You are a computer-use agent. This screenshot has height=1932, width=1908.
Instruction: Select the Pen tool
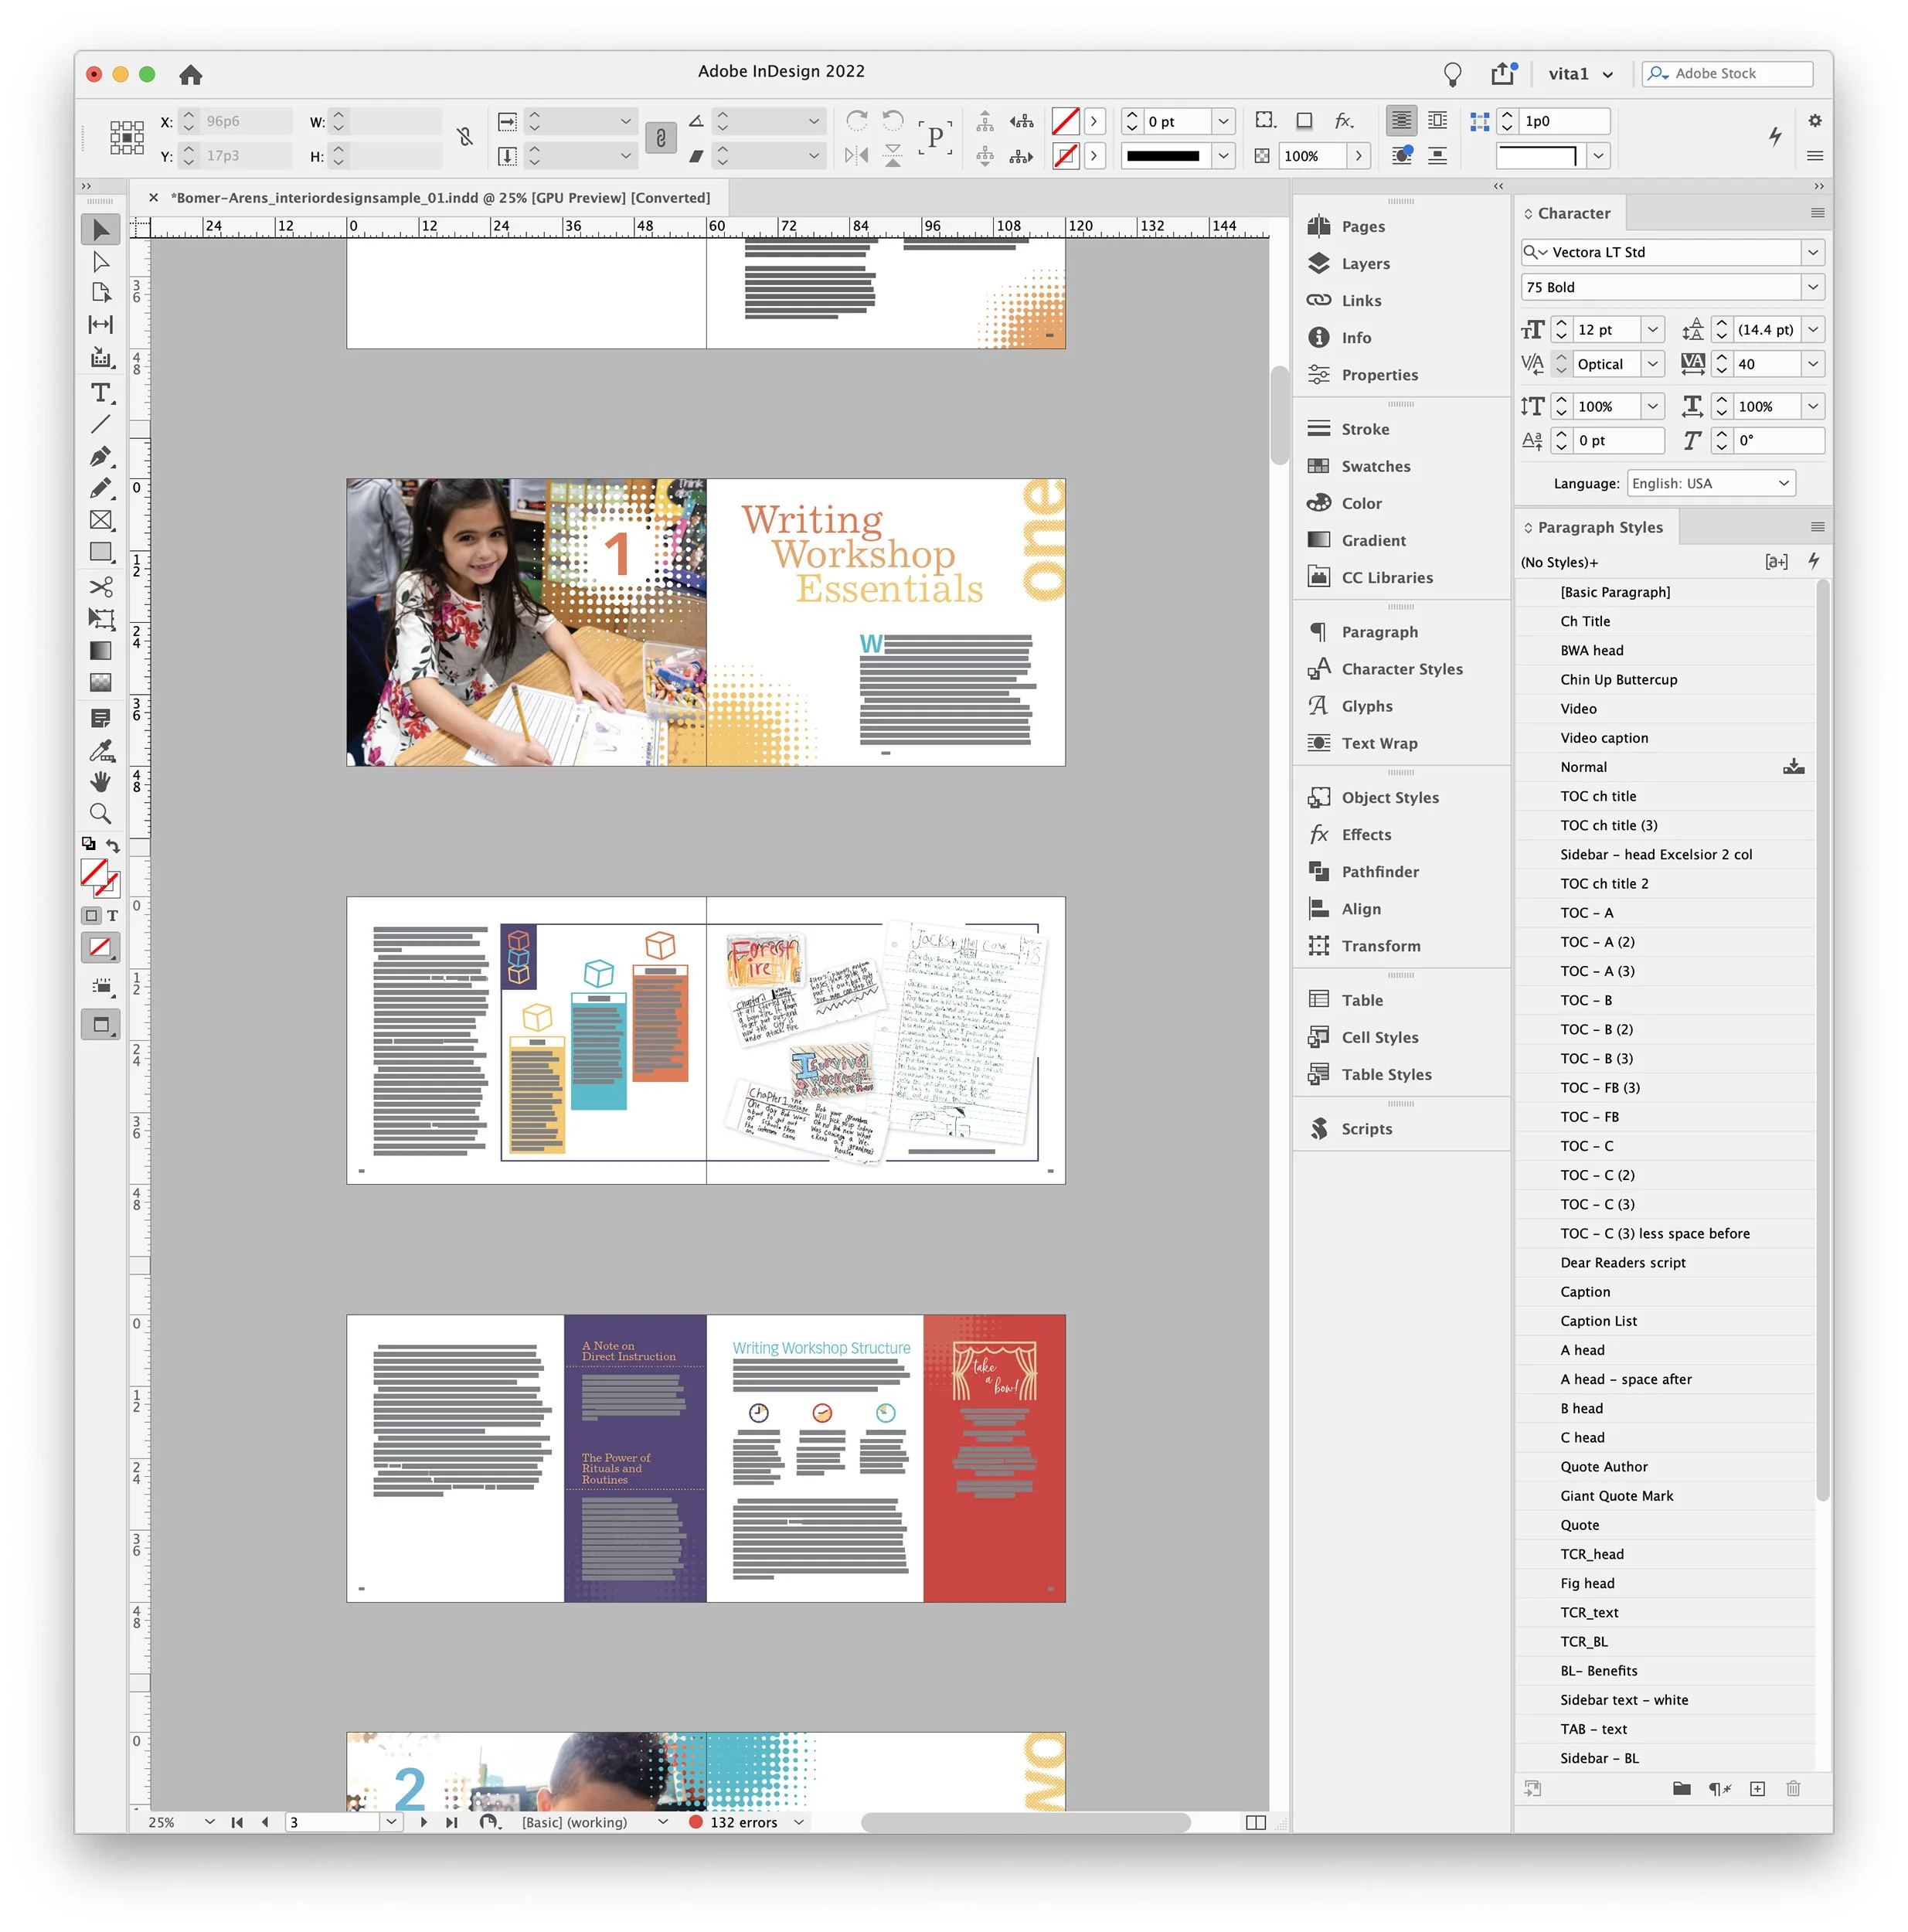[x=100, y=456]
